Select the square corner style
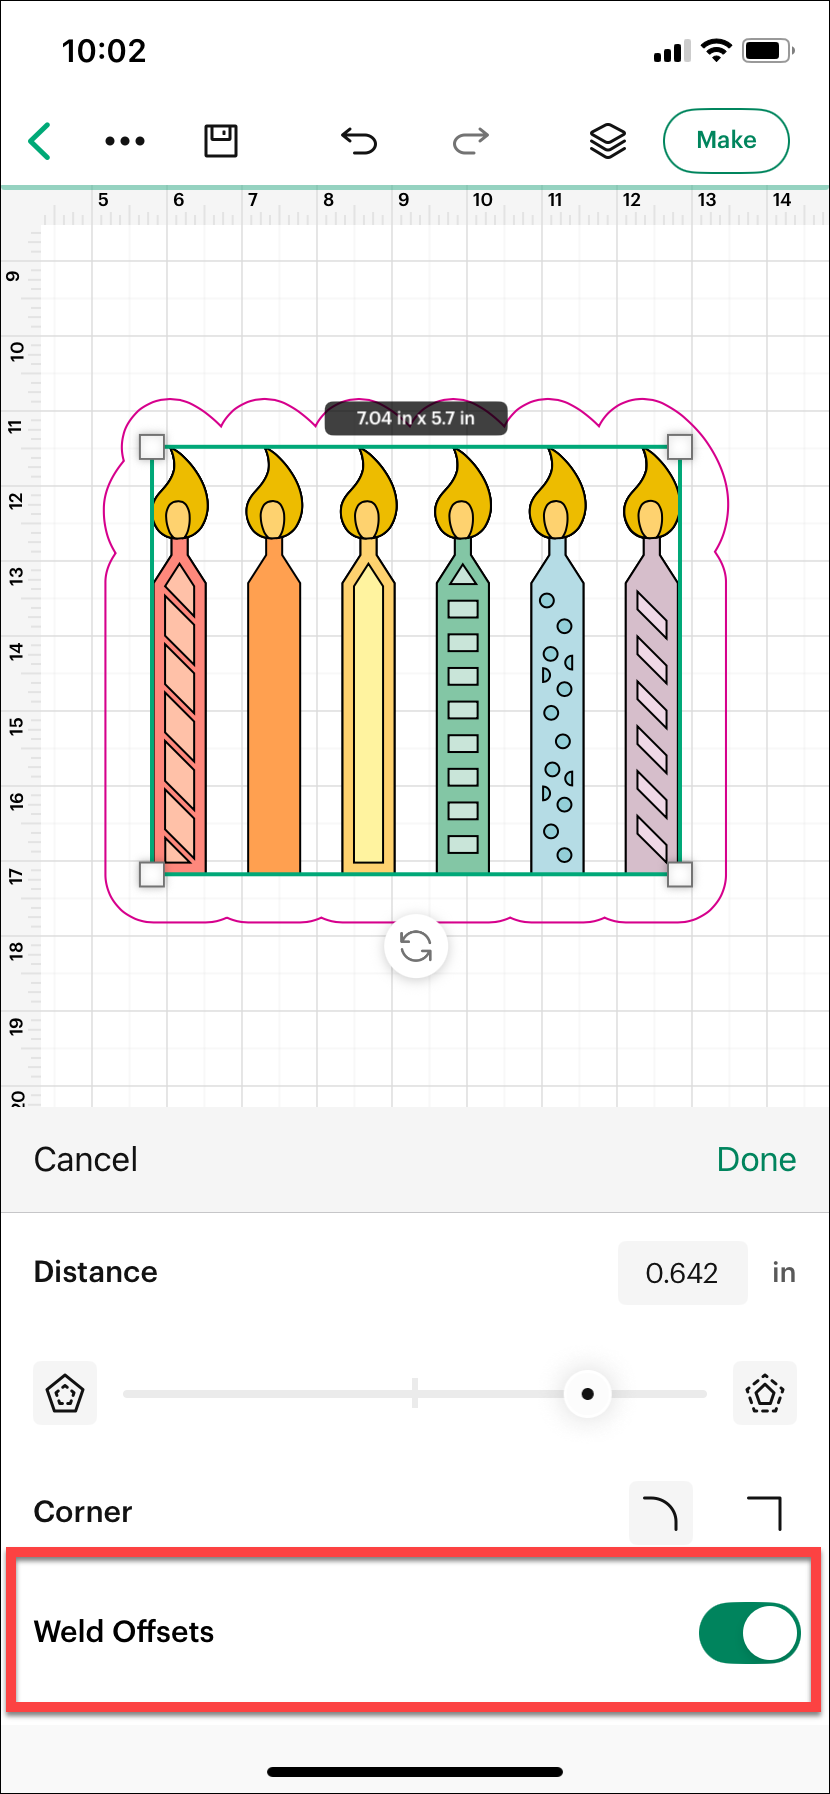Image resolution: width=830 pixels, height=1794 pixels. tap(765, 1513)
